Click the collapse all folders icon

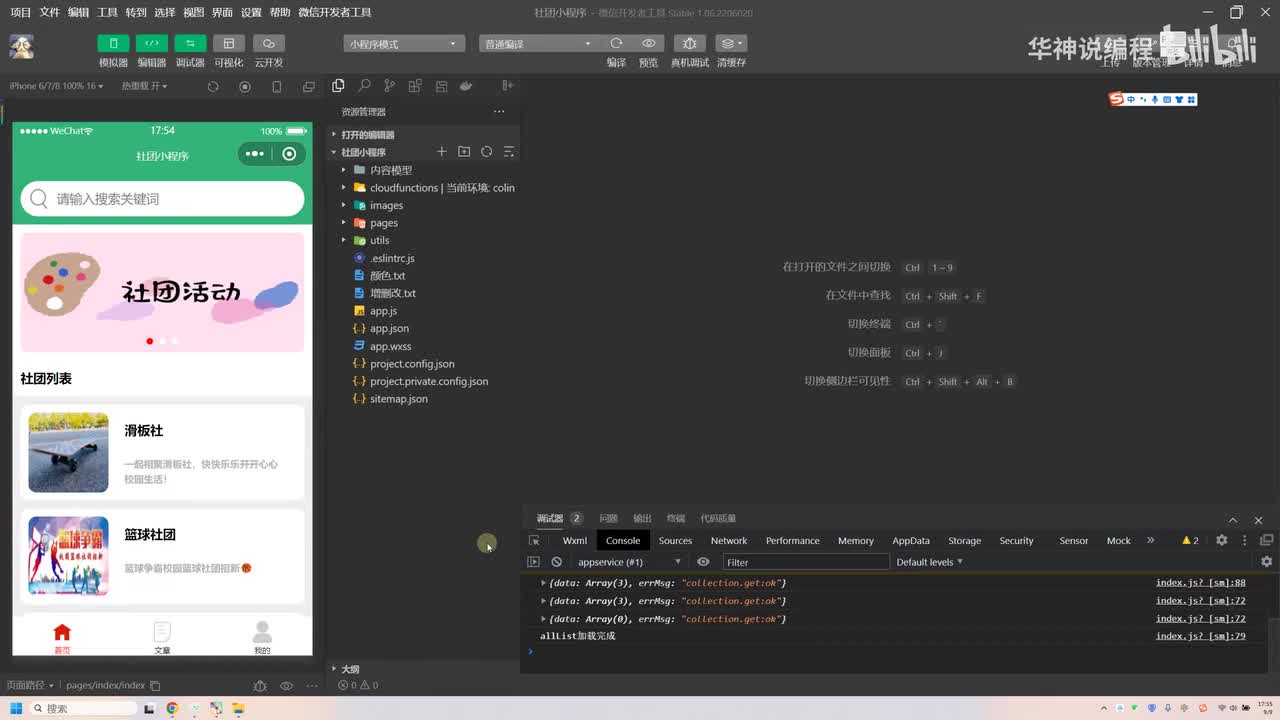point(508,152)
